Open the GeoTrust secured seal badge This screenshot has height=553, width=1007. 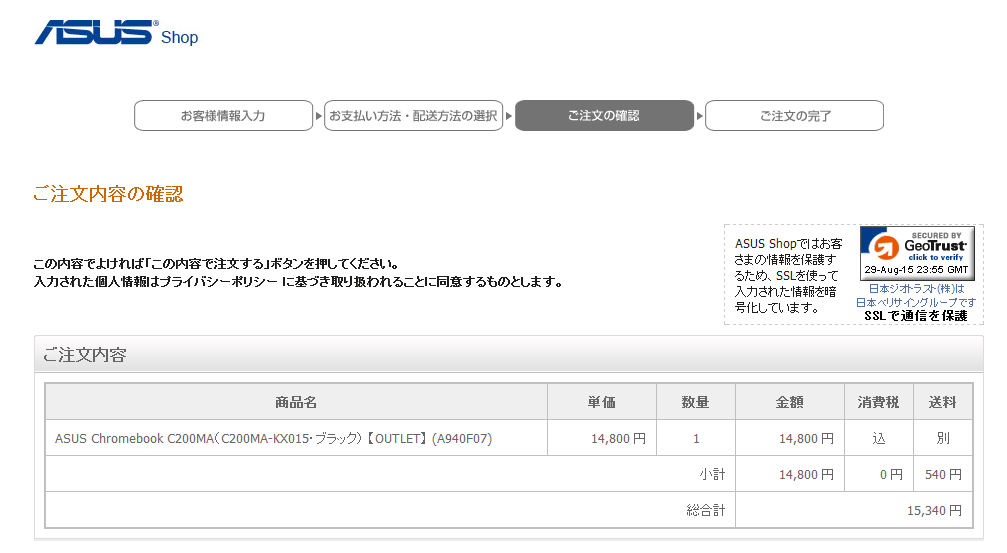917,253
